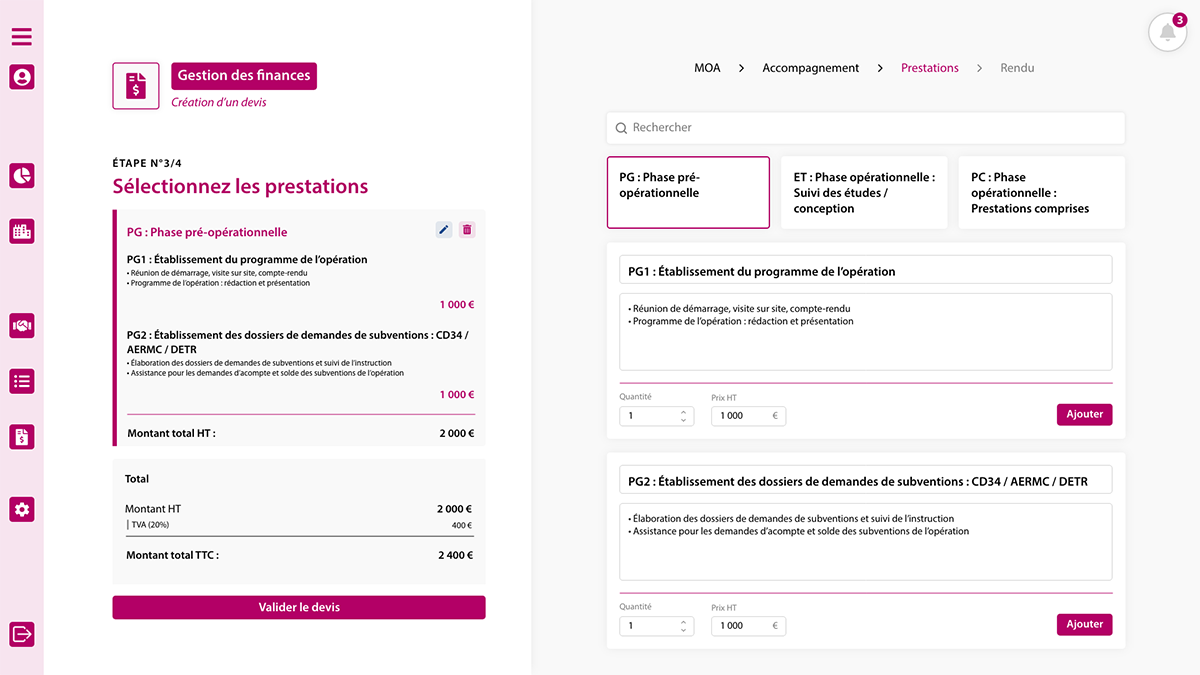Open the user profile icon in the sidebar
The height and width of the screenshot is (675, 1200).
[x=21, y=77]
